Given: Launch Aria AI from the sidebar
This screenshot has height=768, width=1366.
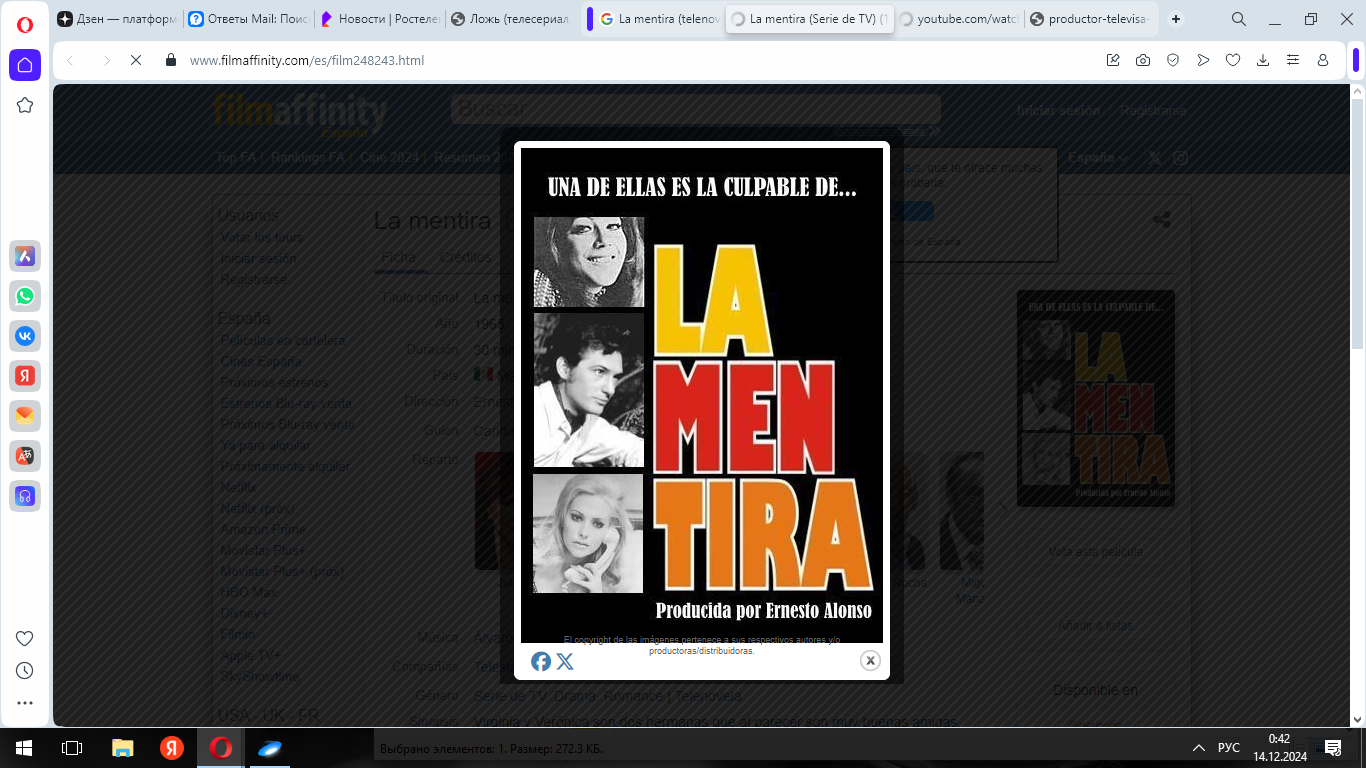Looking at the screenshot, I should (25, 256).
